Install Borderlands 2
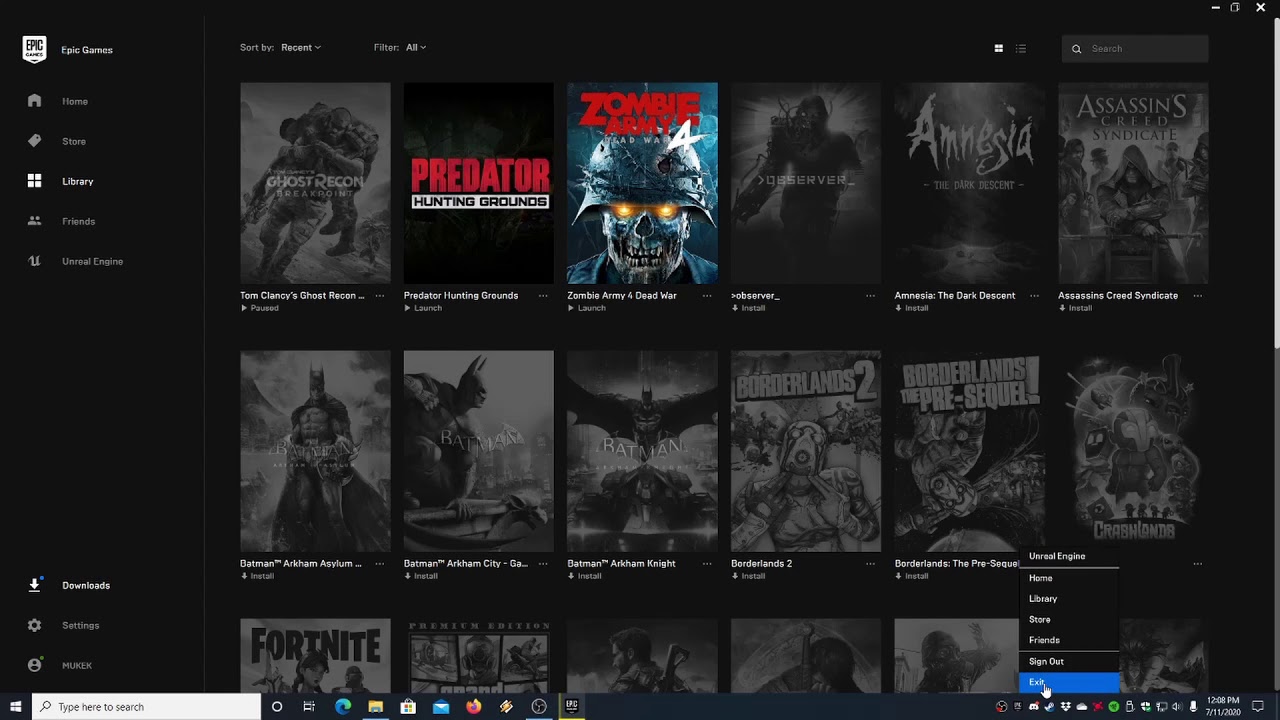1280x720 pixels. [748, 576]
